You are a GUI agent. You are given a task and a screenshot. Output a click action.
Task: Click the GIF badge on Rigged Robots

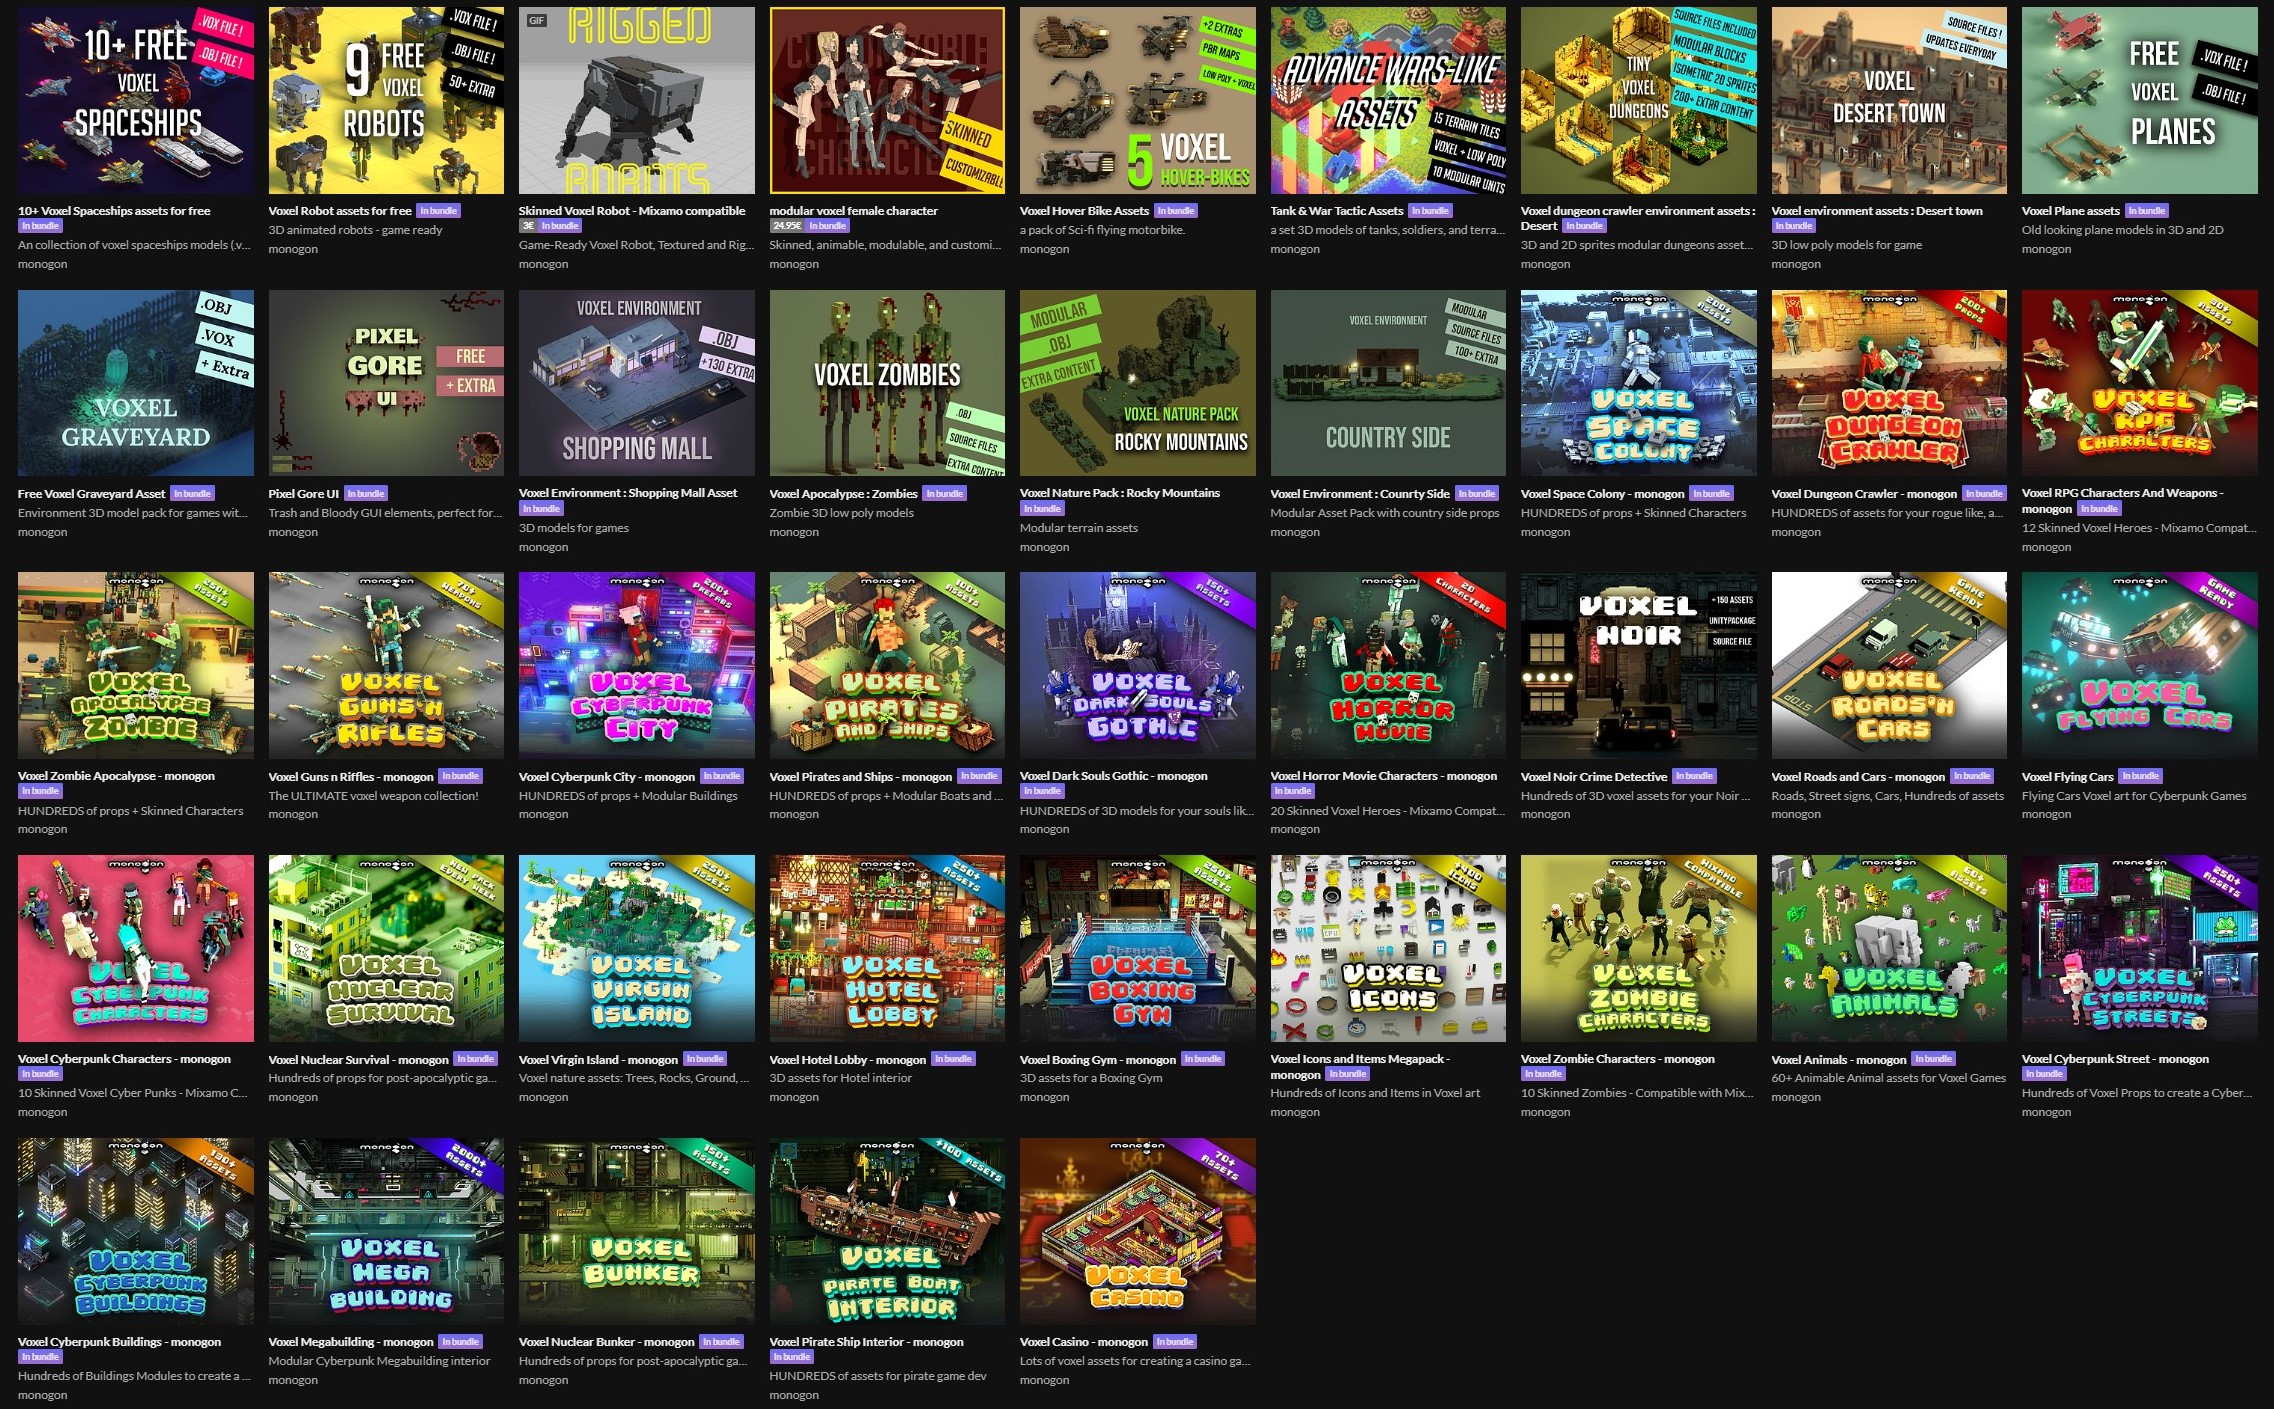537,21
